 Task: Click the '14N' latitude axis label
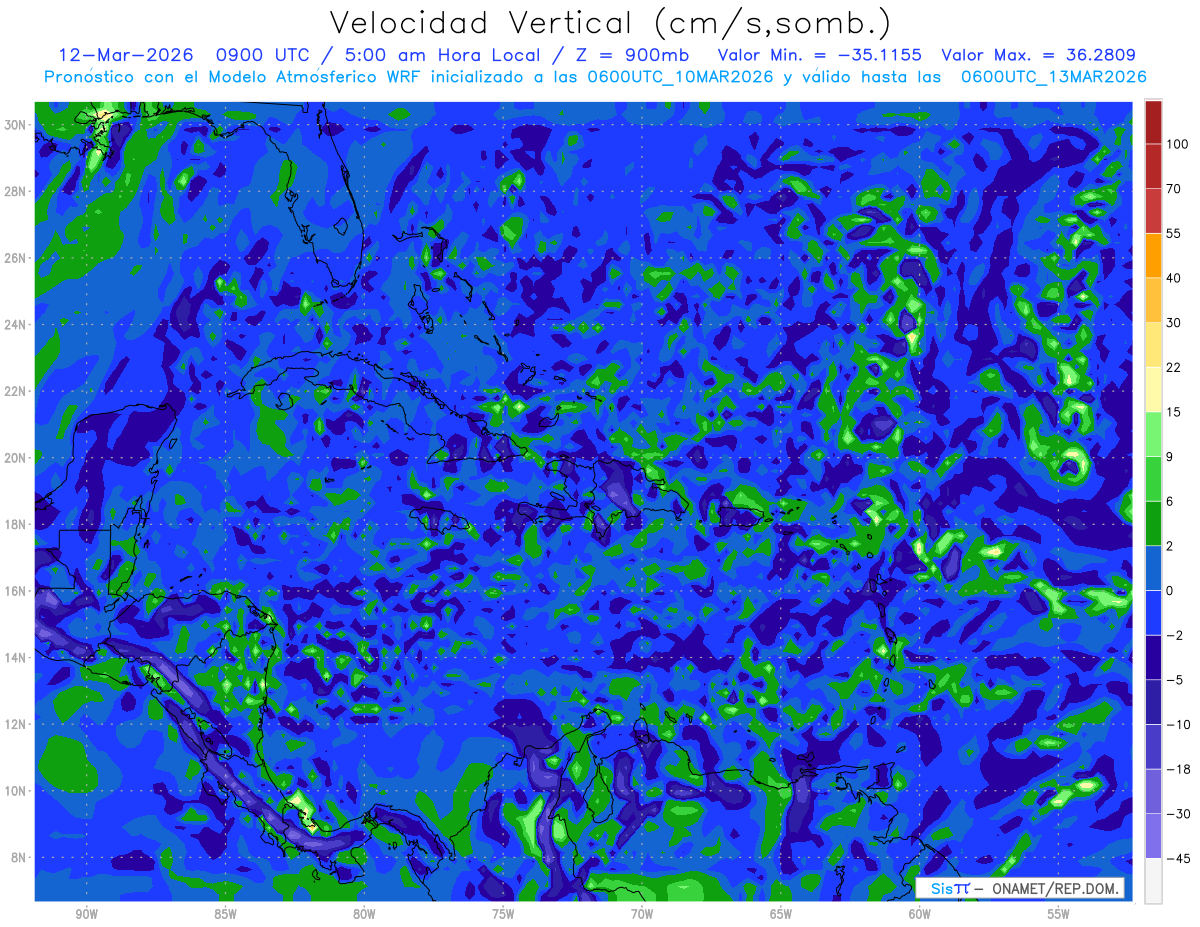coord(17,658)
